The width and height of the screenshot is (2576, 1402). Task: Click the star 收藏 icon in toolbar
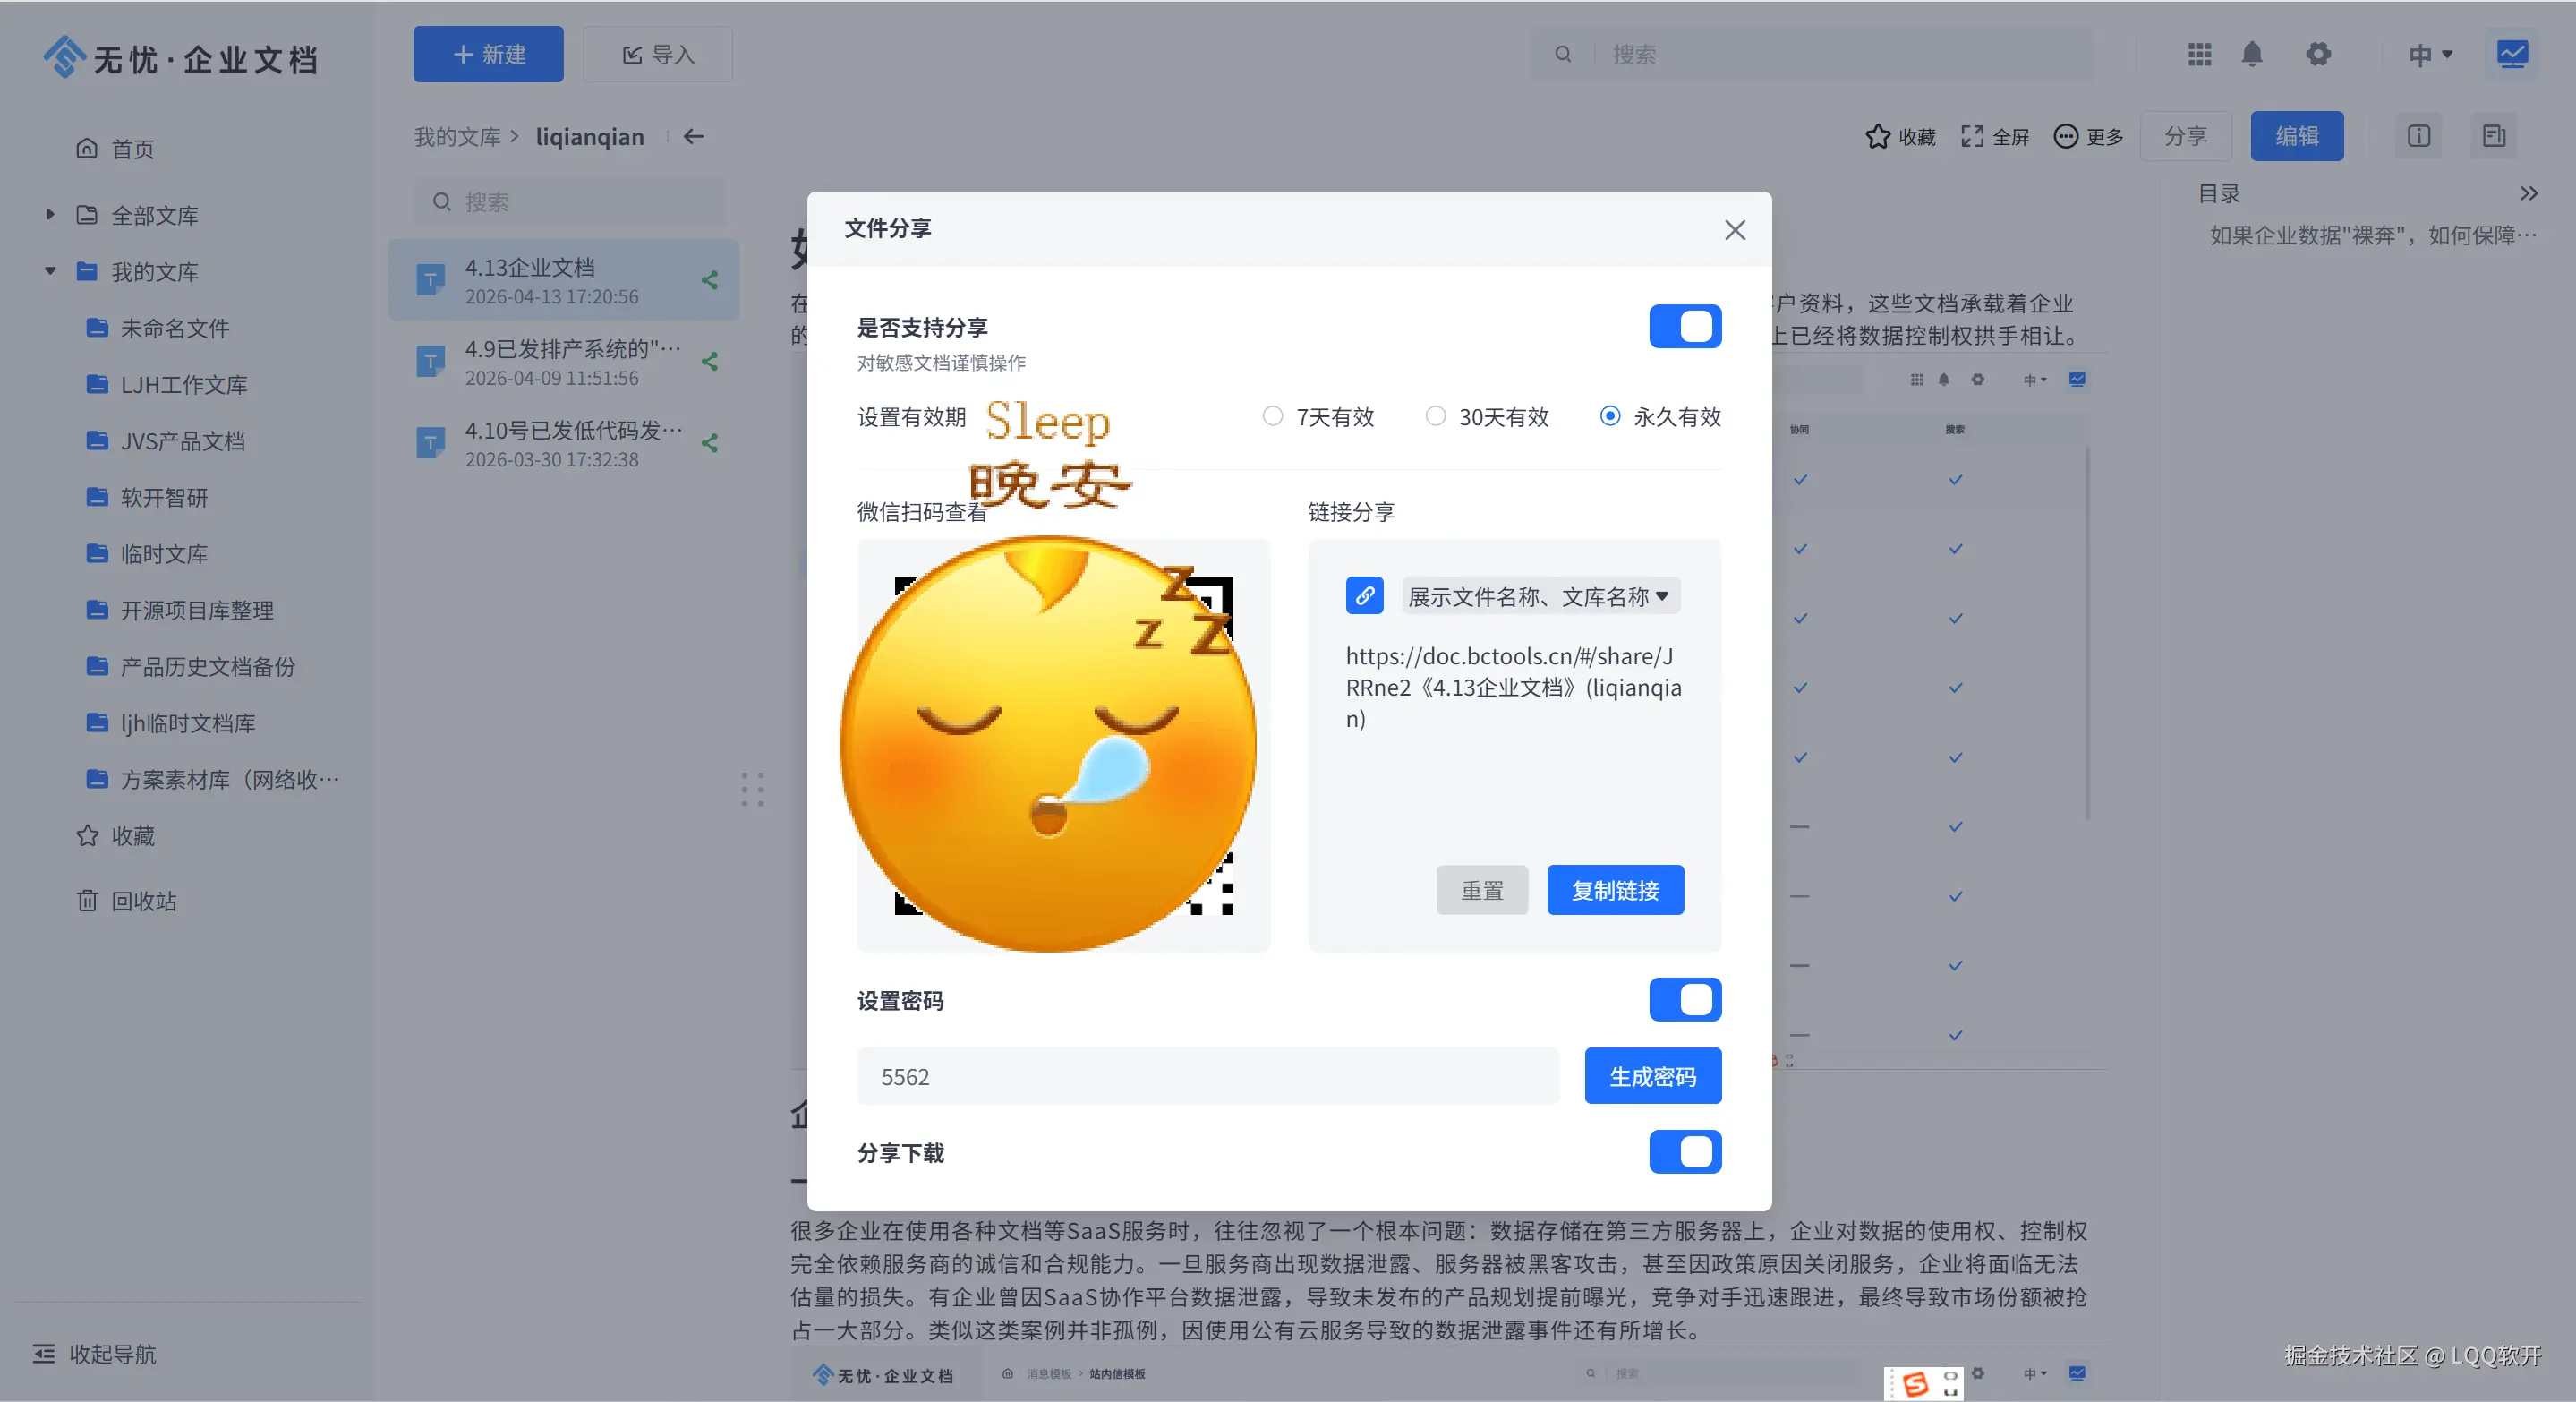tap(1877, 137)
